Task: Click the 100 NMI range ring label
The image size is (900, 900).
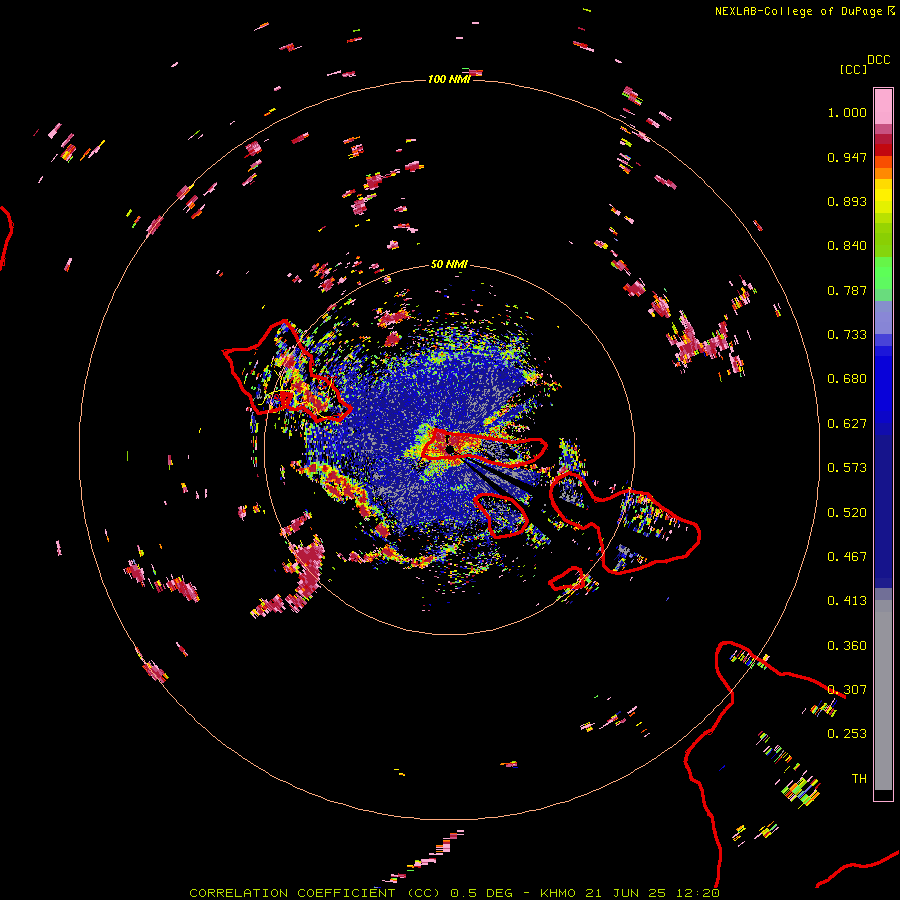Action: [449, 79]
